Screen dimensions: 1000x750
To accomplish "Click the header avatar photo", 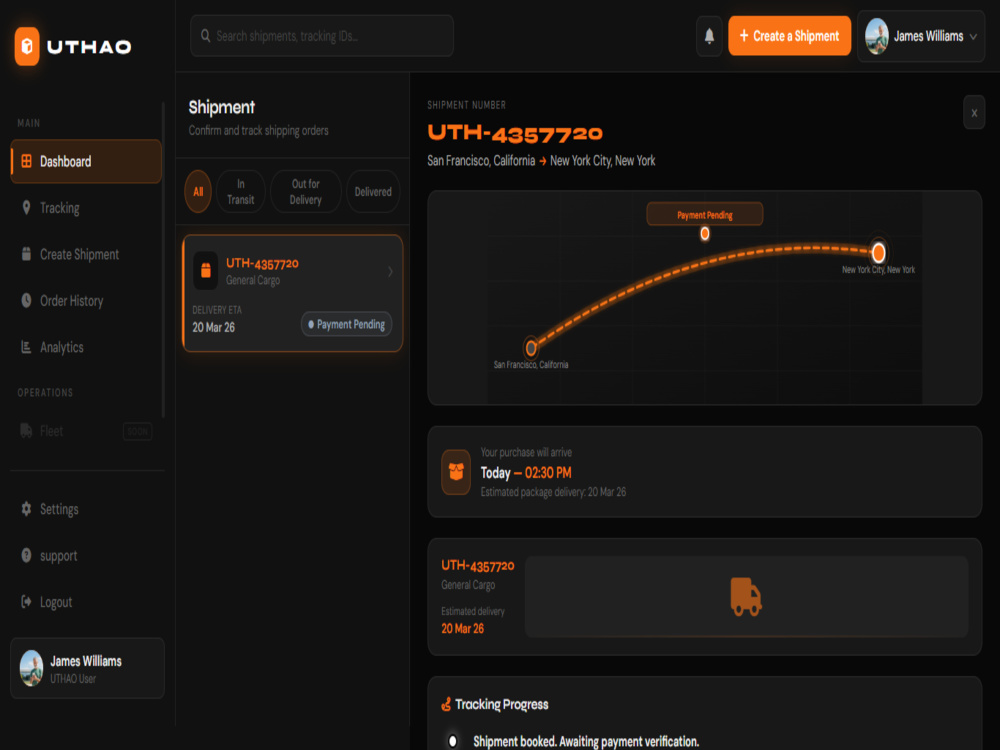I will pos(877,36).
